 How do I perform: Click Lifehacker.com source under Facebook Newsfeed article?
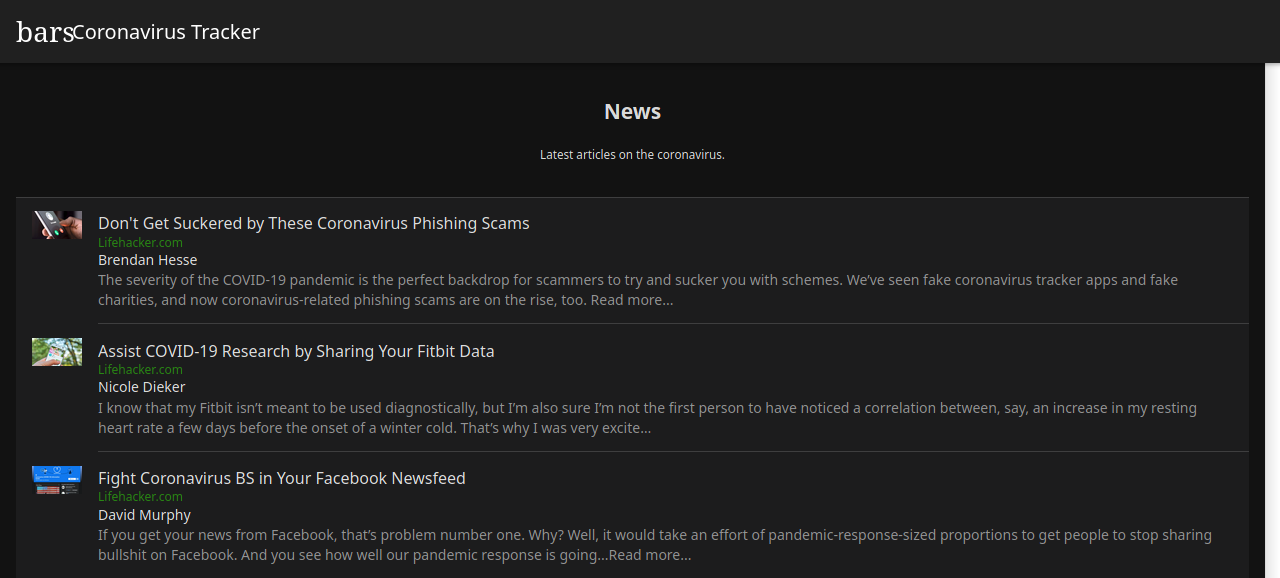point(140,496)
